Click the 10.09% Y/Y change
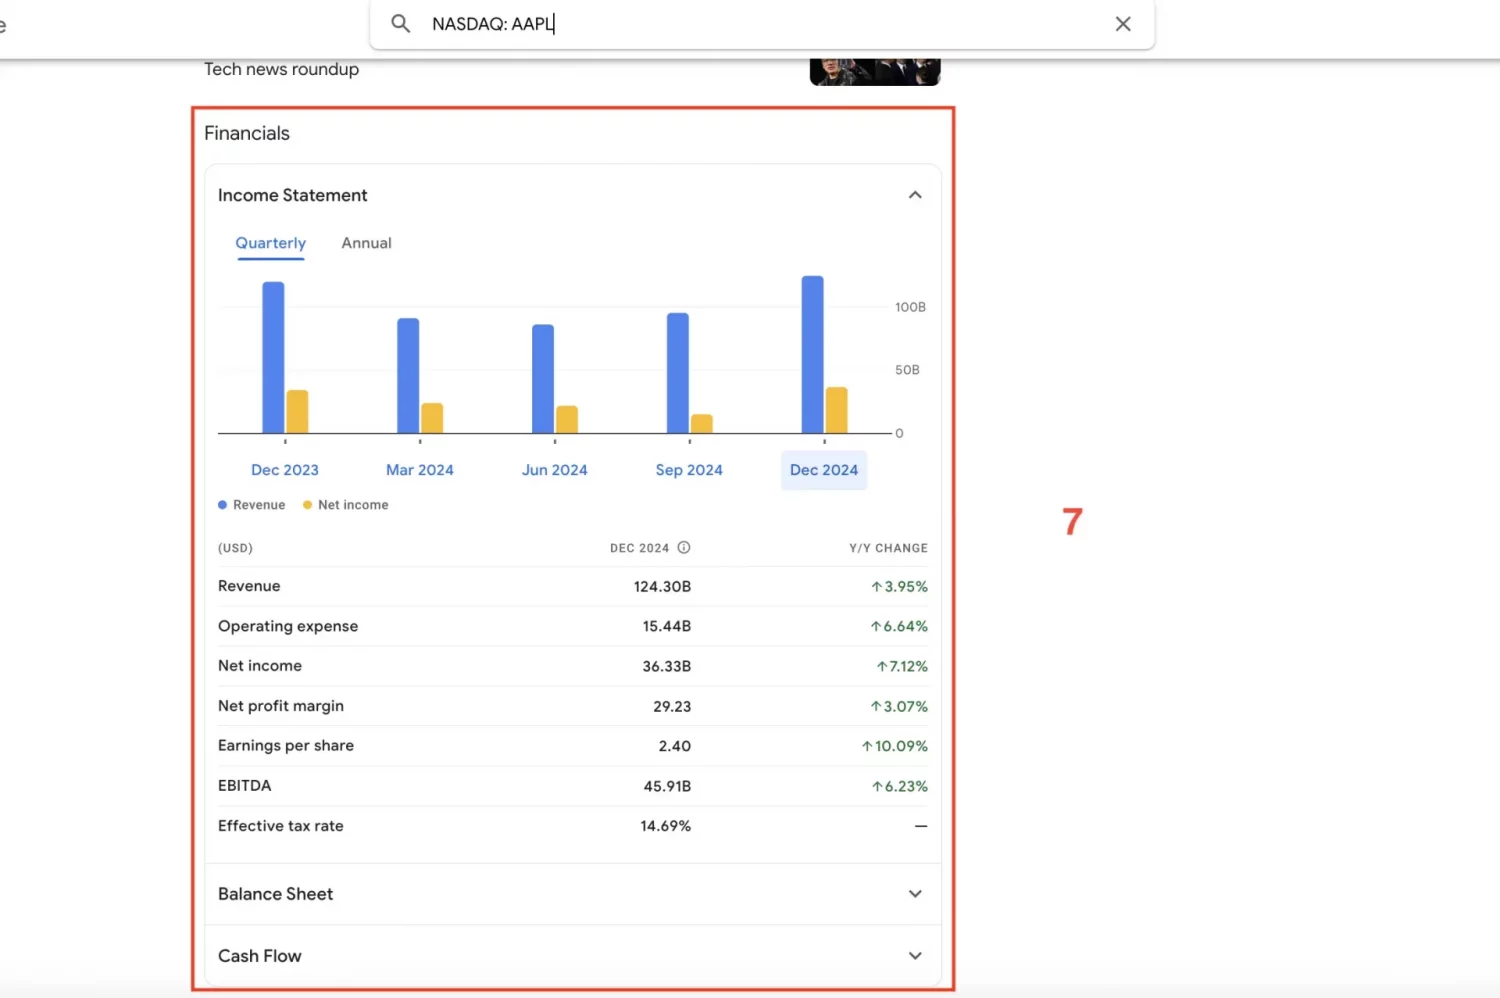The image size is (1500, 998). coord(895,746)
